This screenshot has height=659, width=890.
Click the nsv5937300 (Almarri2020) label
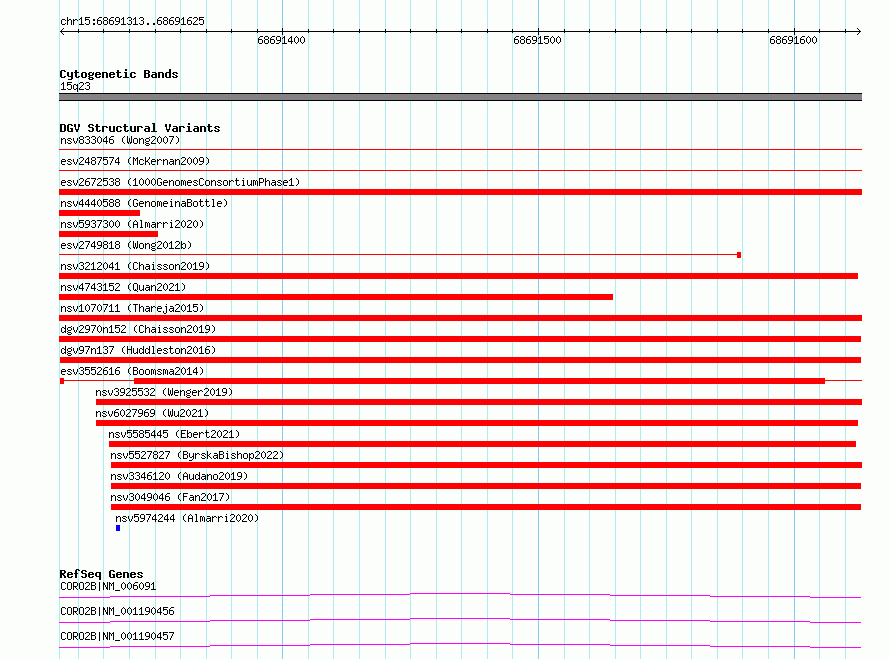click(x=132, y=224)
